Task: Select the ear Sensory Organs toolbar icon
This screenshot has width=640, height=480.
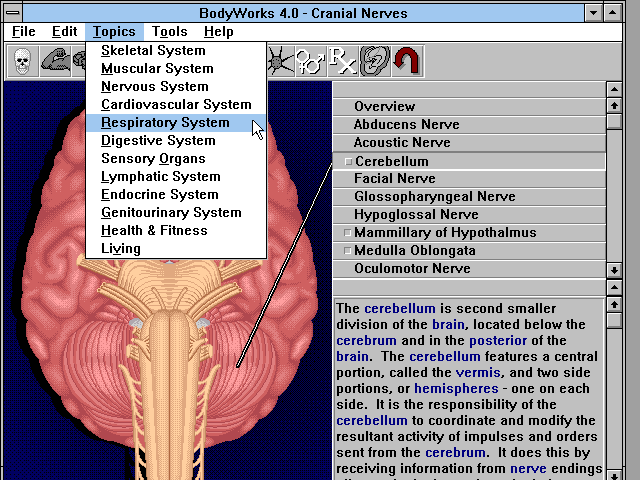Action: coord(375,62)
